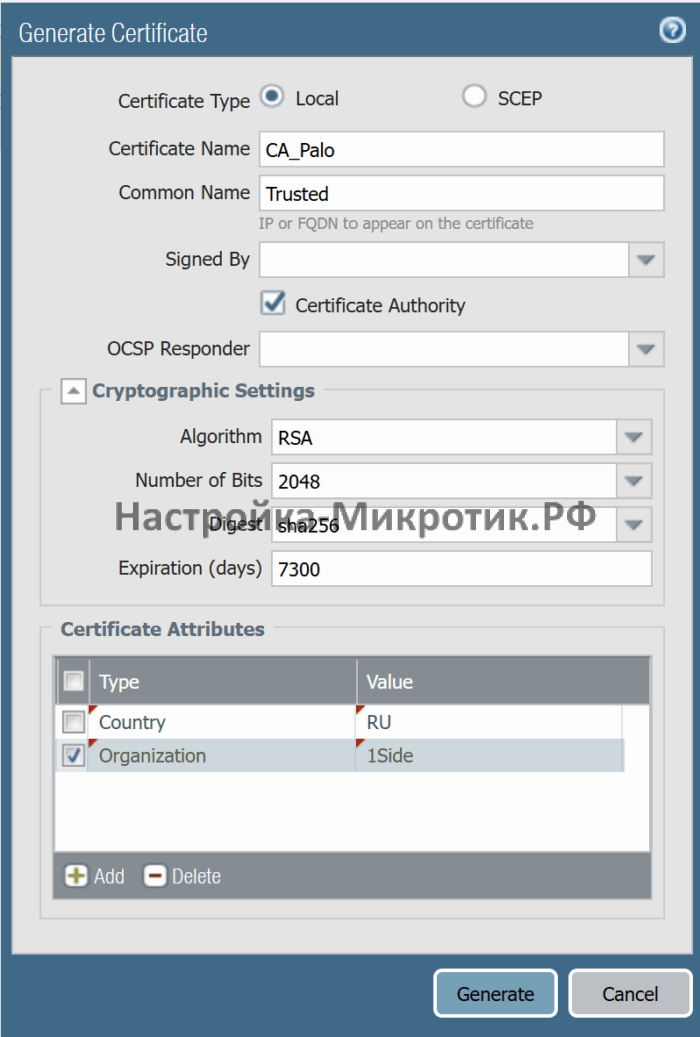Toggle the select-all checkbox in attributes header
700x1037 pixels.
click(x=73, y=681)
